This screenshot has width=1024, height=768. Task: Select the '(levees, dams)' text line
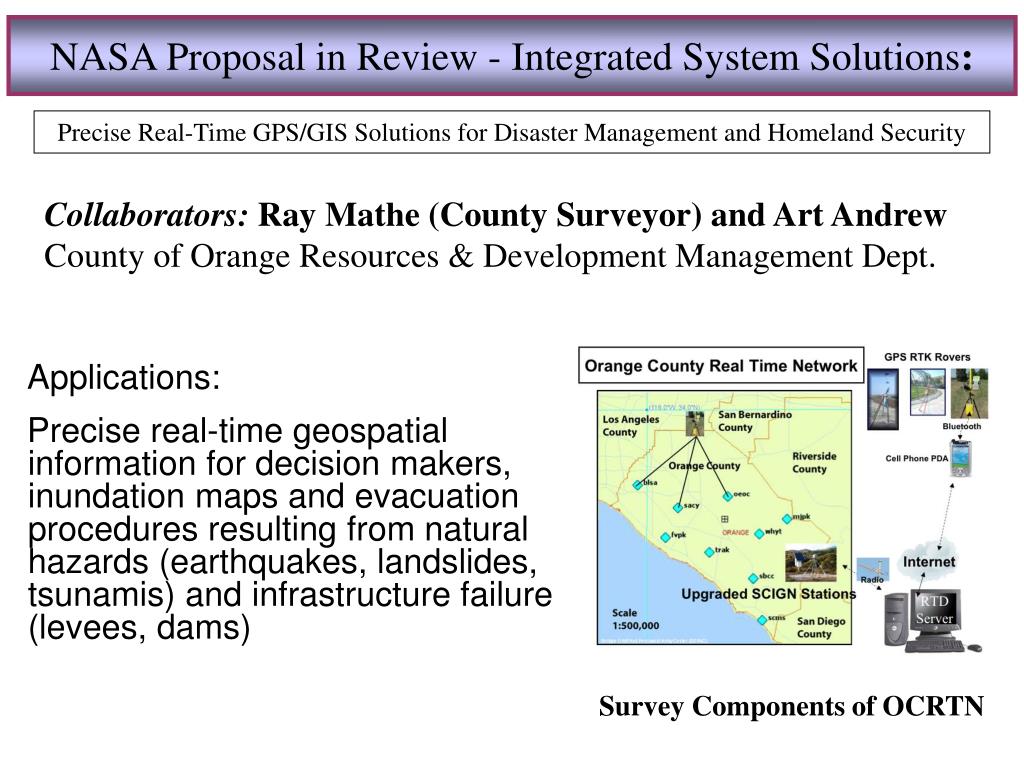pyautogui.click(x=139, y=628)
